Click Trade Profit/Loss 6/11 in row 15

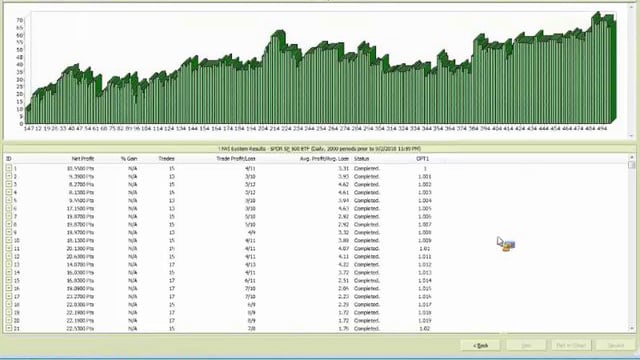(x=250, y=280)
